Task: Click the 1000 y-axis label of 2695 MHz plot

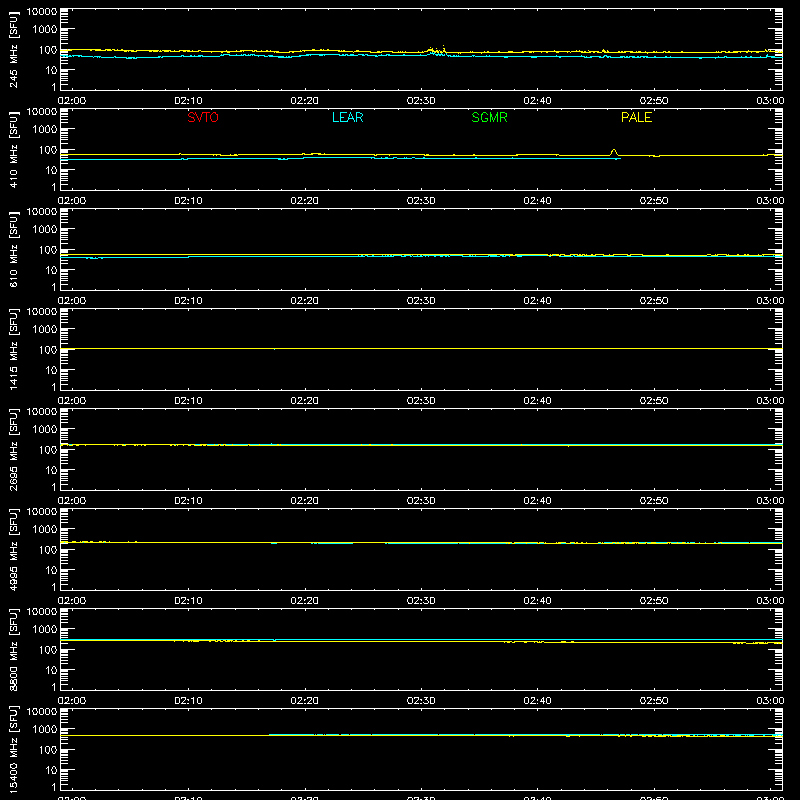Action: (x=45, y=430)
